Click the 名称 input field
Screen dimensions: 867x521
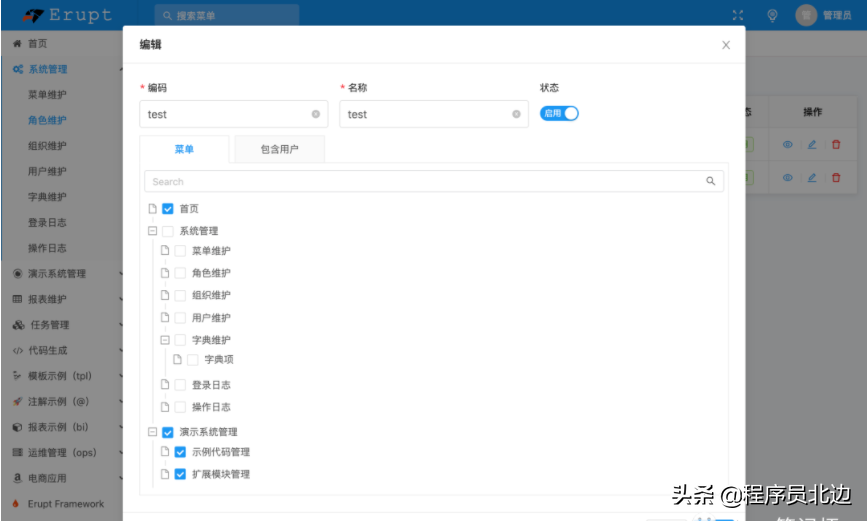[x=434, y=114]
